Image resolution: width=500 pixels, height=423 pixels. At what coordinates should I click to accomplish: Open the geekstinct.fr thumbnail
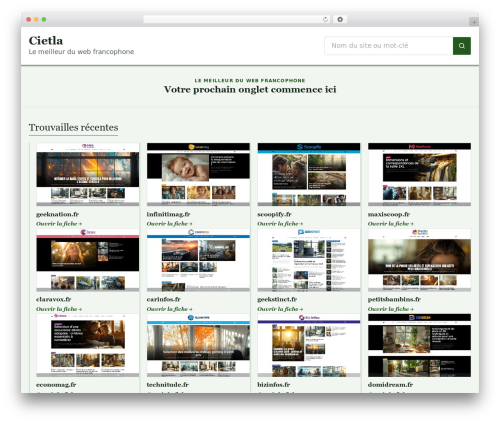pos(309,260)
